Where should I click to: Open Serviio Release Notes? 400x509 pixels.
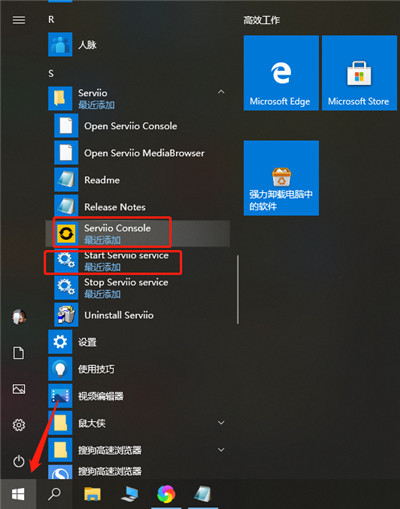coord(137,207)
